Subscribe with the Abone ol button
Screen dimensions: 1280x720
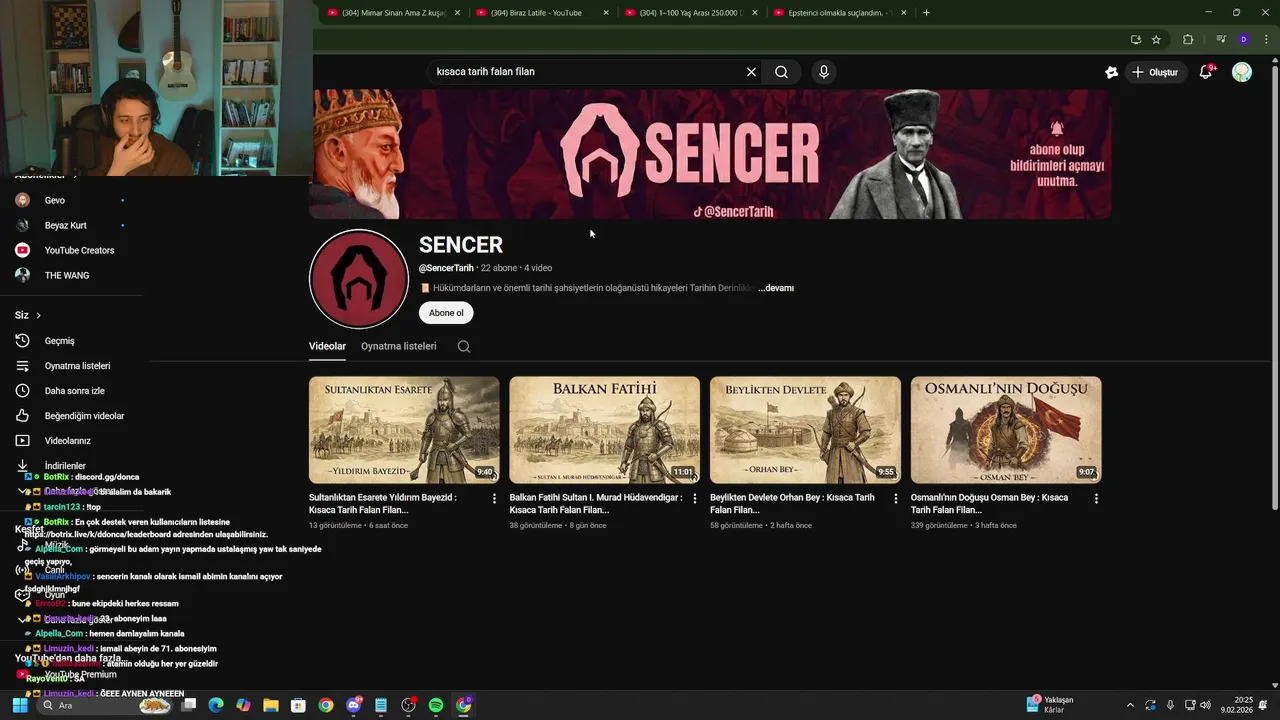click(x=446, y=313)
